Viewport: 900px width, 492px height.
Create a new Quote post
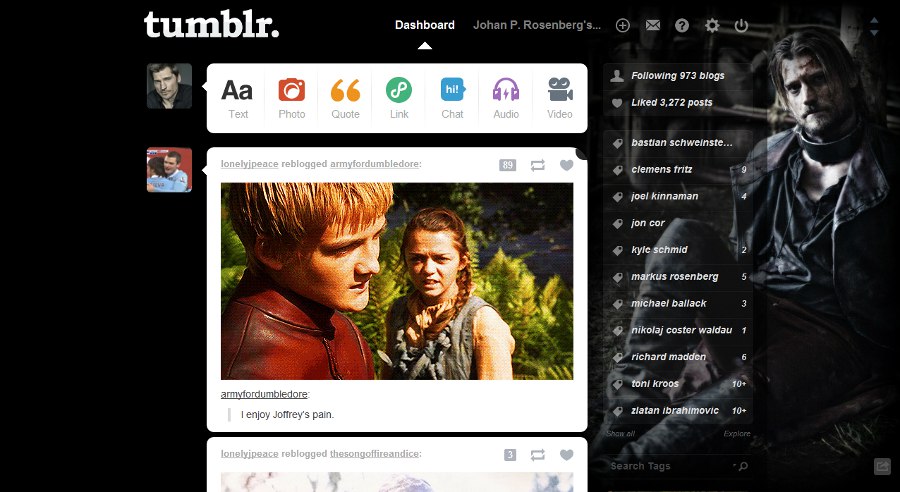tap(345, 99)
